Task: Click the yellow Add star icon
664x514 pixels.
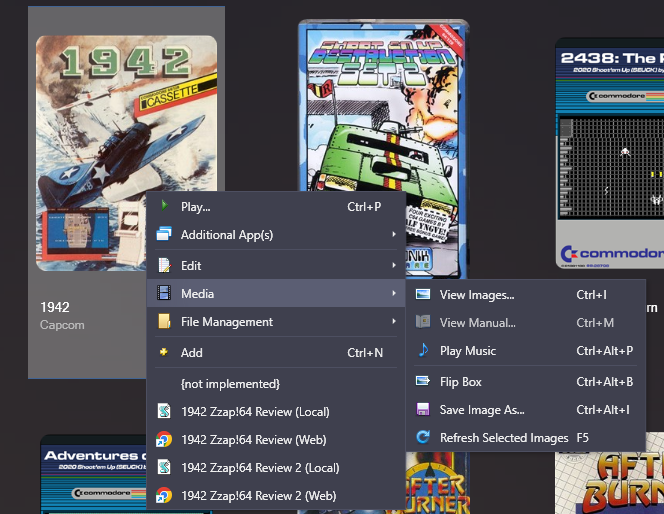Action: point(163,352)
